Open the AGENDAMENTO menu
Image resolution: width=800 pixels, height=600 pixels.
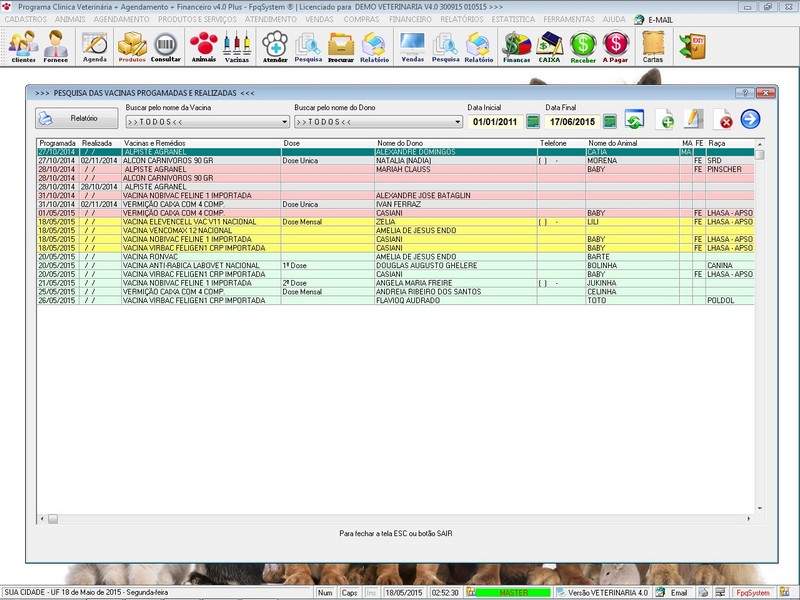[121, 19]
